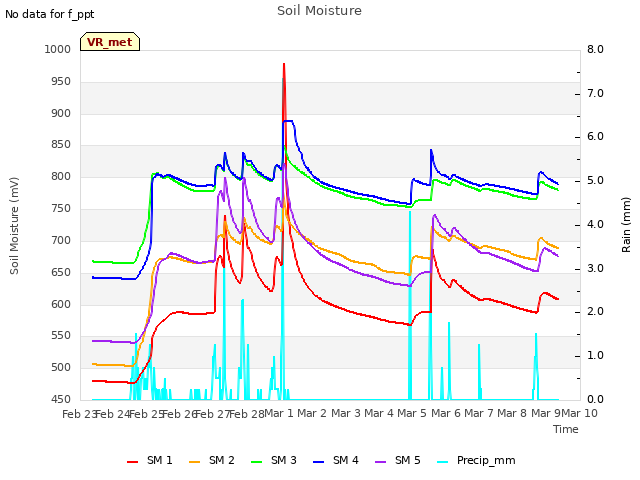Click the 950 tick on left axis
The width and height of the screenshot is (640, 480).
[61, 81]
